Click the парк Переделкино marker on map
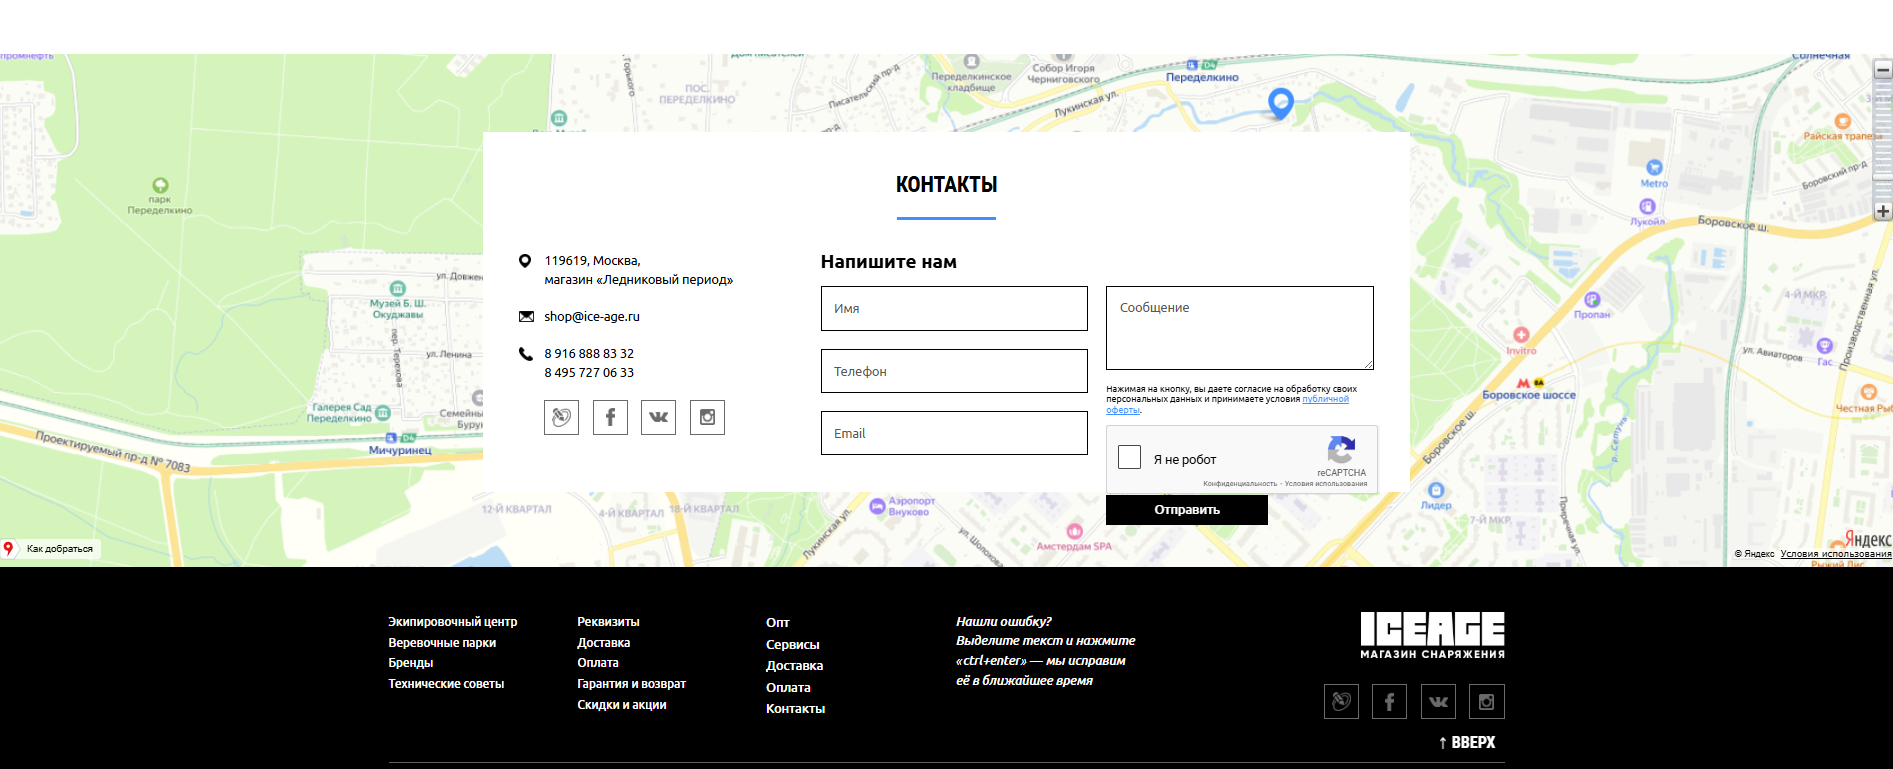The image size is (1893, 769). [160, 185]
